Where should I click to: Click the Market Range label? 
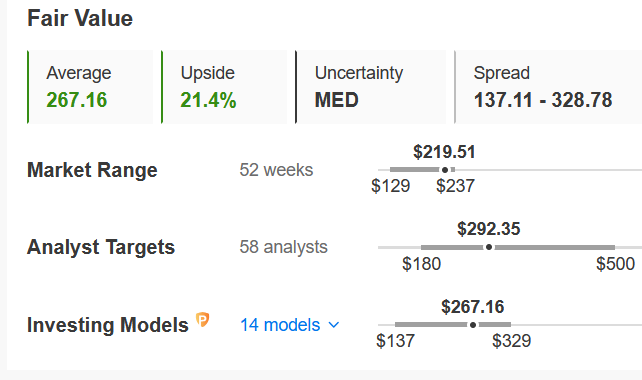point(92,170)
